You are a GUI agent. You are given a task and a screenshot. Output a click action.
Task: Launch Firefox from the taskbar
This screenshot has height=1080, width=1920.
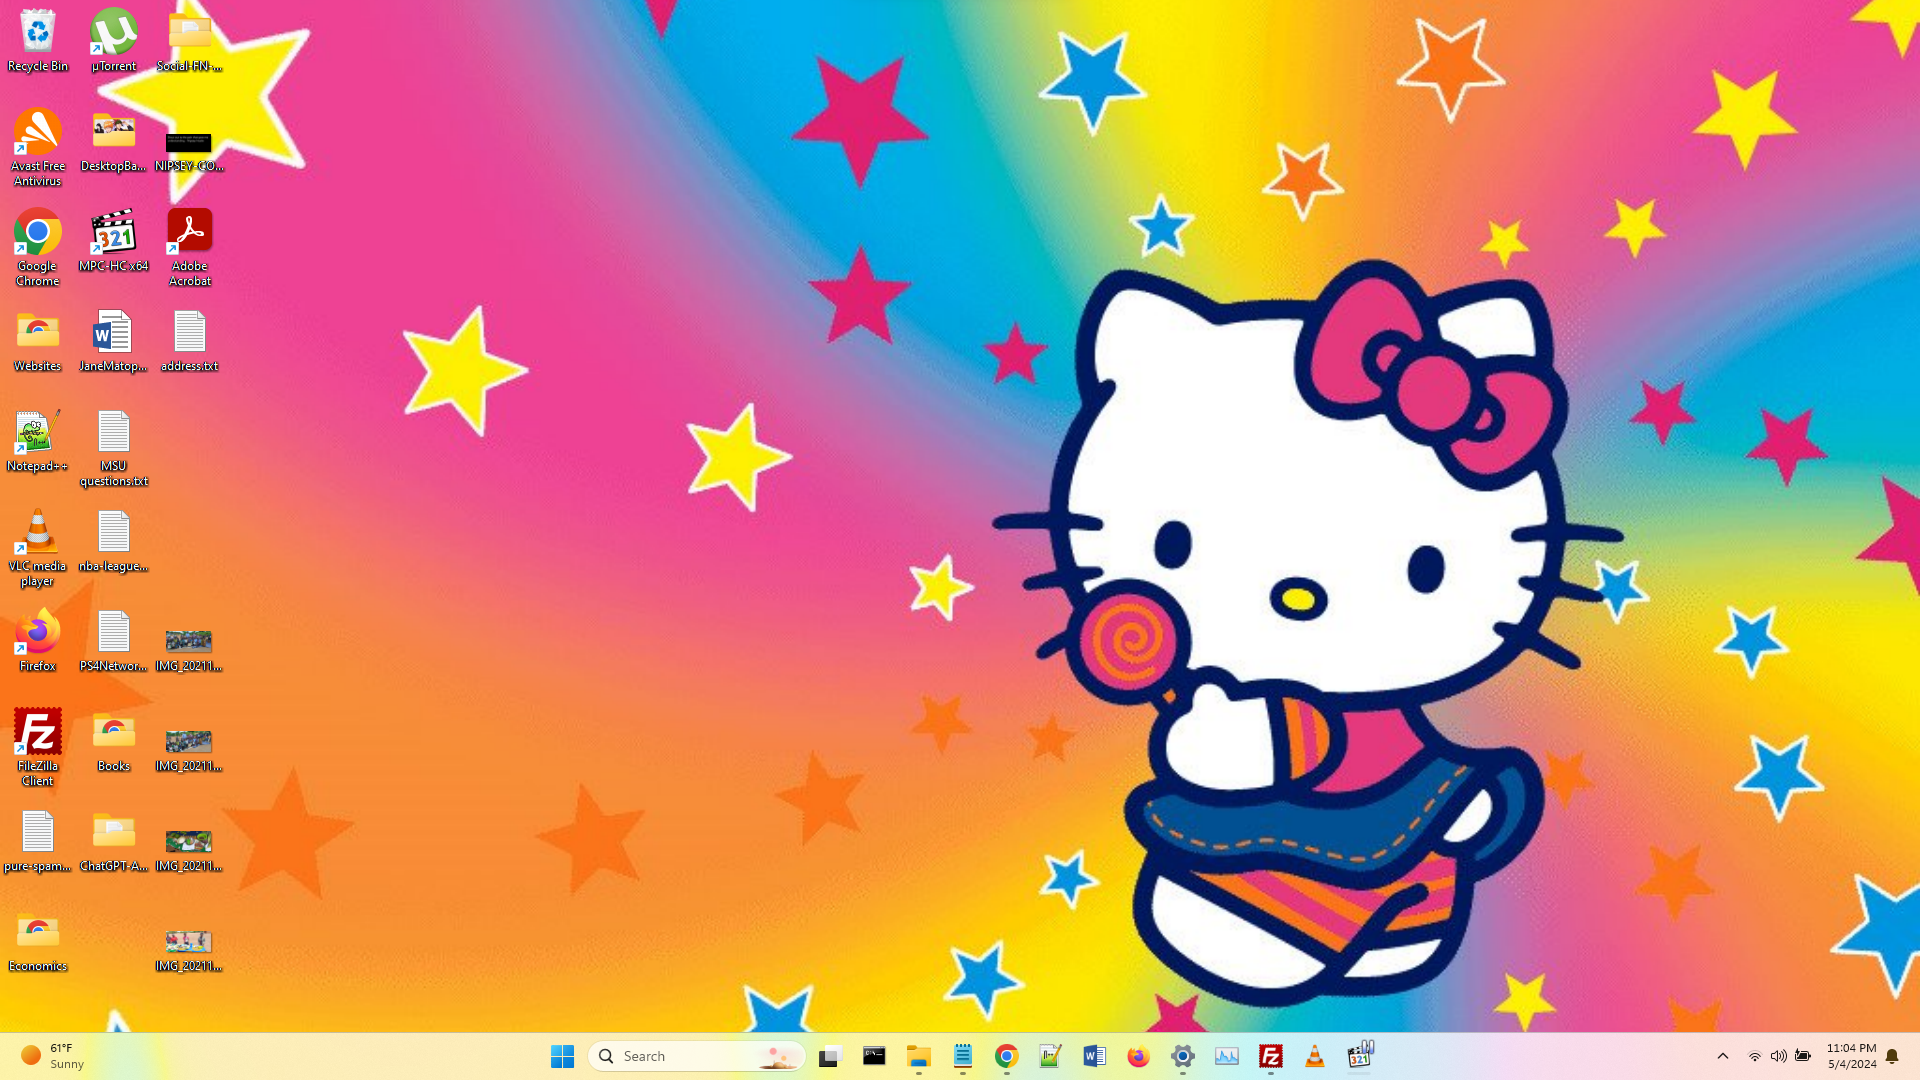(x=1138, y=1056)
